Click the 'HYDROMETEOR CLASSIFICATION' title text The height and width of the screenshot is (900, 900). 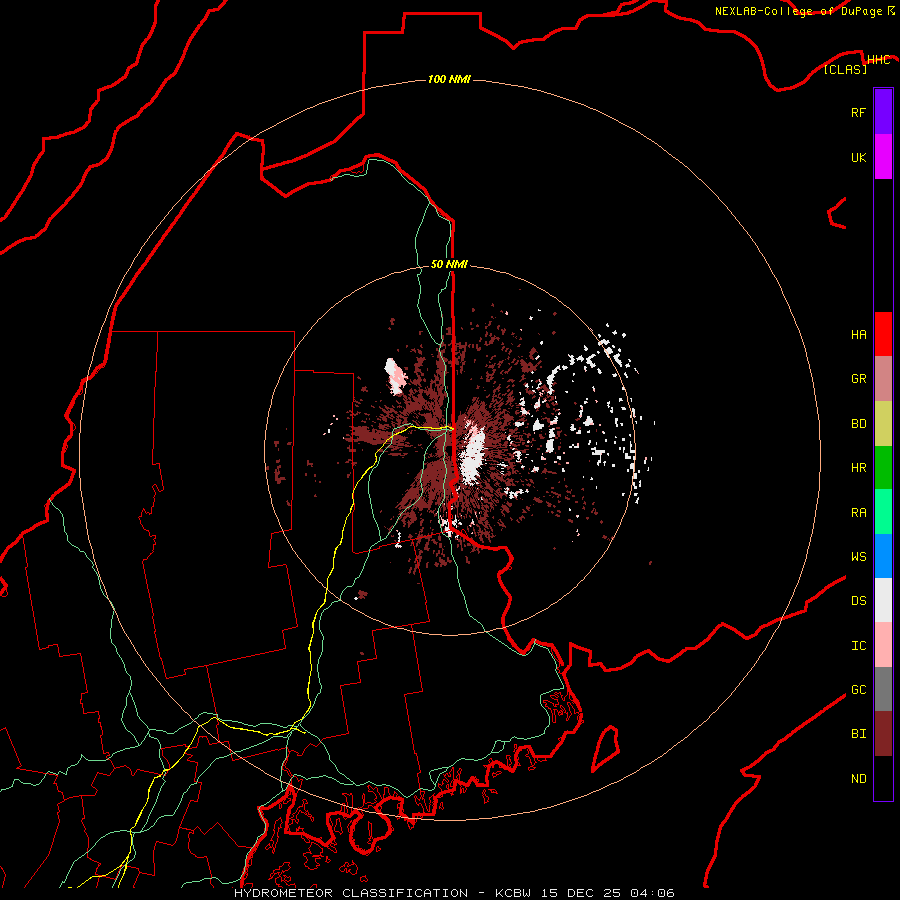pyautogui.click(x=351, y=893)
